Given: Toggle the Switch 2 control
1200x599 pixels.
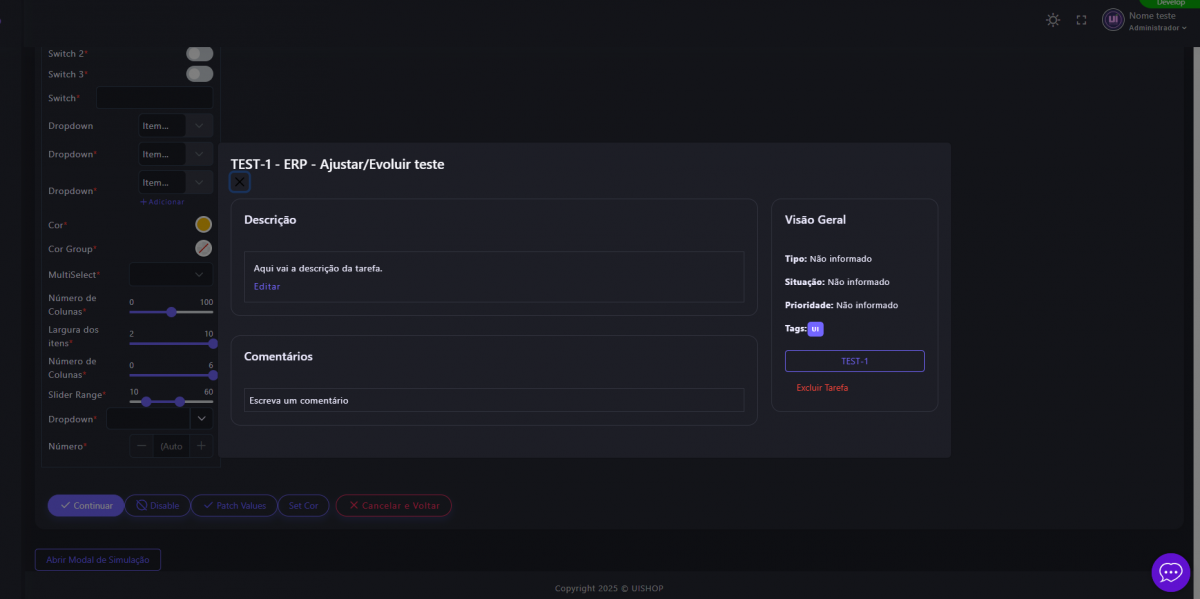Looking at the screenshot, I should click(x=200, y=53).
